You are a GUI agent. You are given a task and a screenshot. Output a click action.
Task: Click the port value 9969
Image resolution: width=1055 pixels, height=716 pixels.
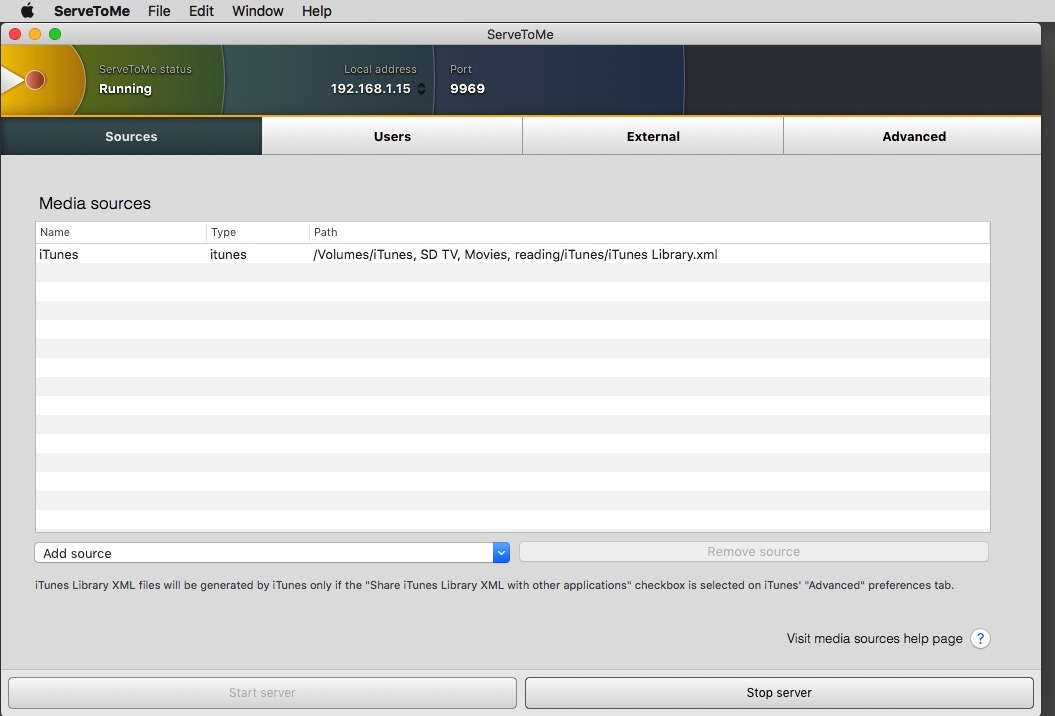point(468,89)
